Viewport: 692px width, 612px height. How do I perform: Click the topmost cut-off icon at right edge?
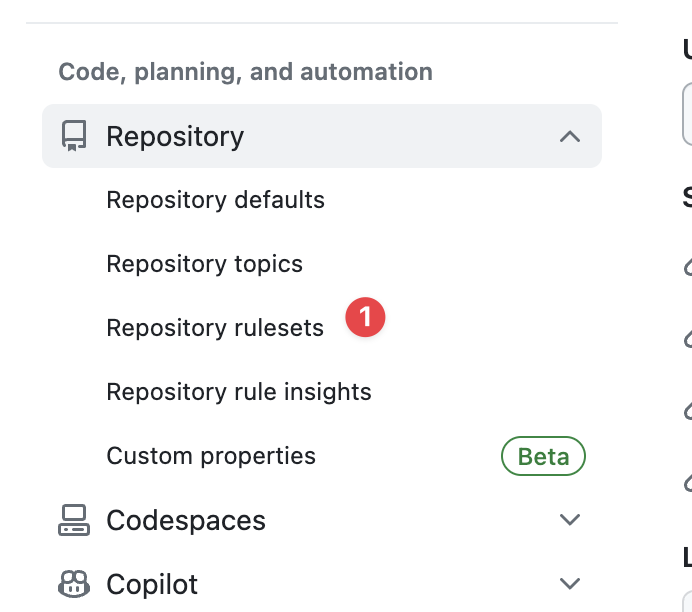688,266
